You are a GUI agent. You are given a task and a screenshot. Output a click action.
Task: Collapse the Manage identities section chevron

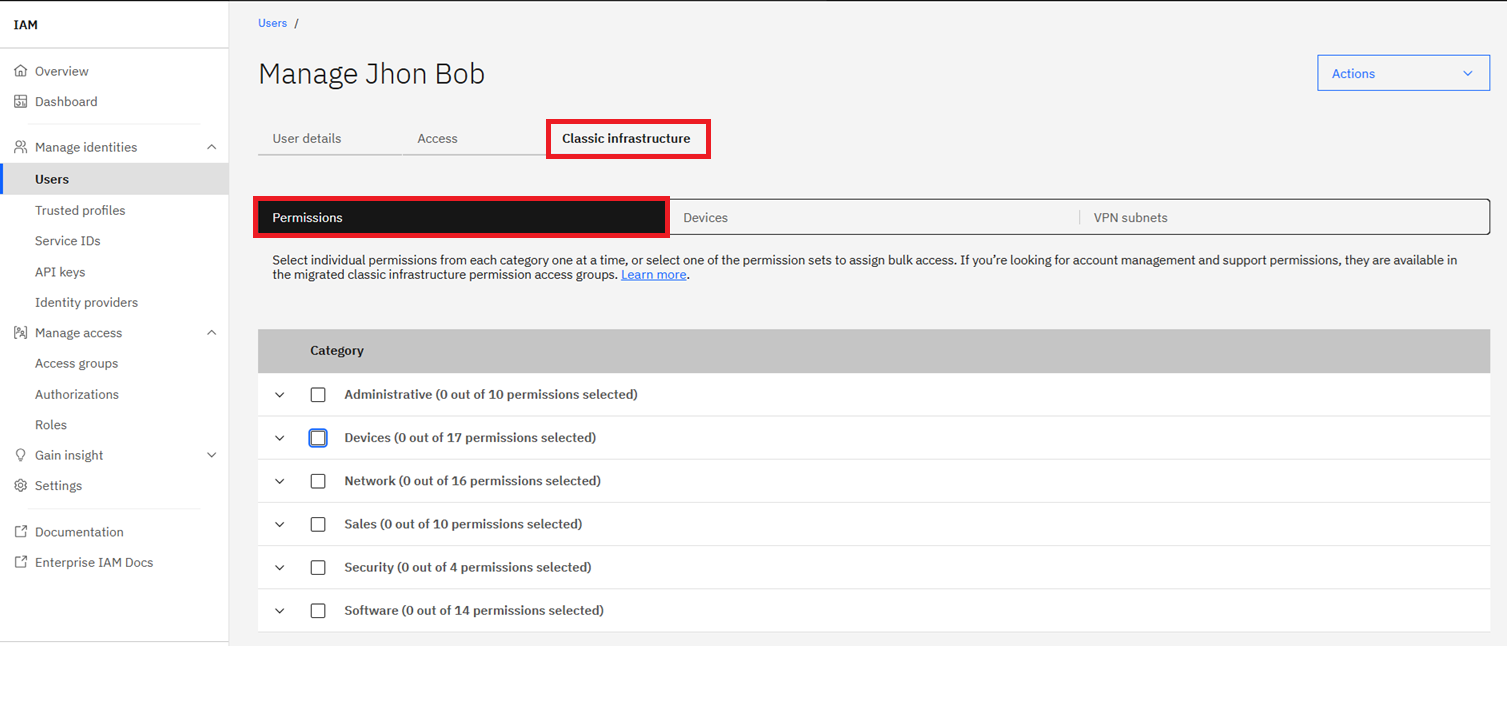(x=211, y=147)
